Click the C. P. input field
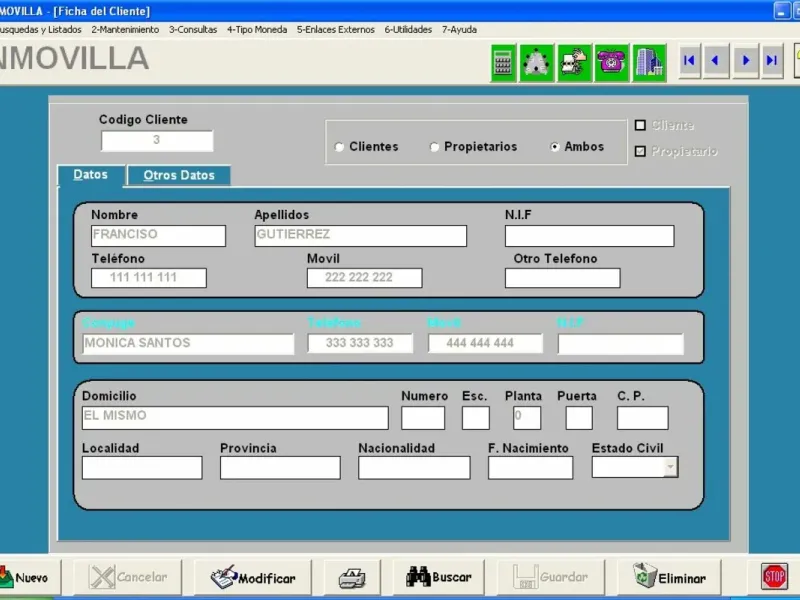 click(642, 418)
